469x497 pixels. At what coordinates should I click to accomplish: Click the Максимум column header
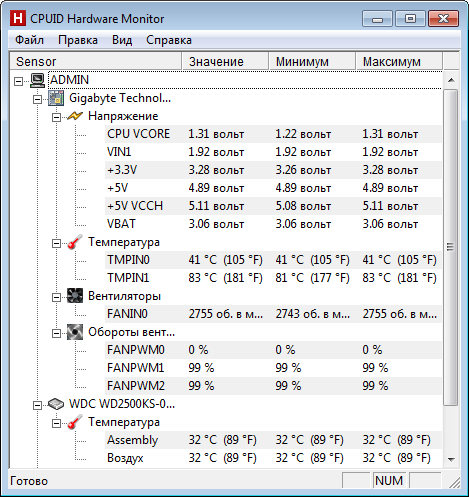click(x=399, y=61)
